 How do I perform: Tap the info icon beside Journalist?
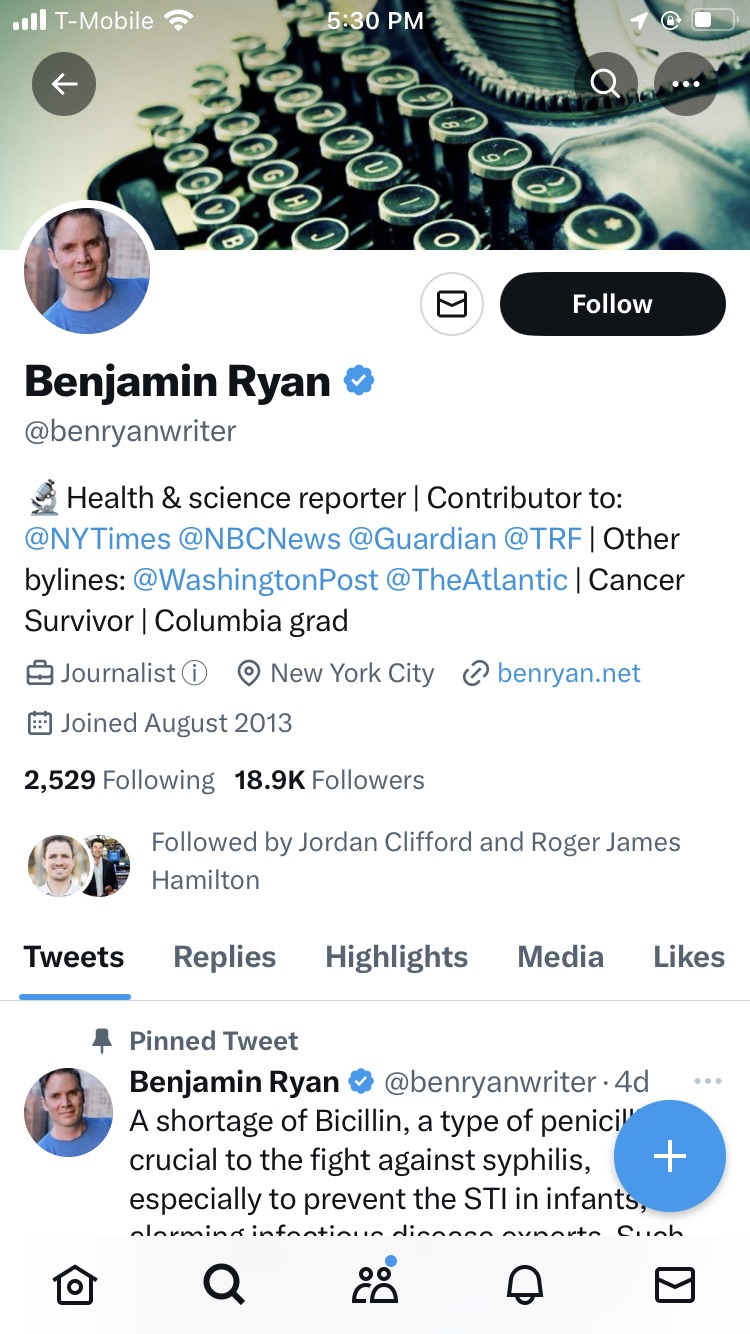195,674
